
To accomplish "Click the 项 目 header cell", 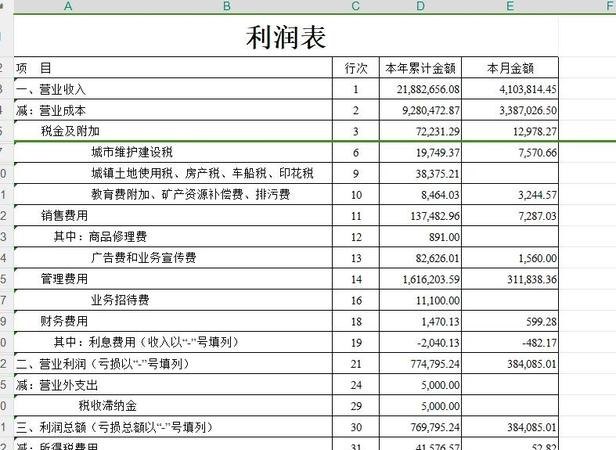I will pos(173,68).
